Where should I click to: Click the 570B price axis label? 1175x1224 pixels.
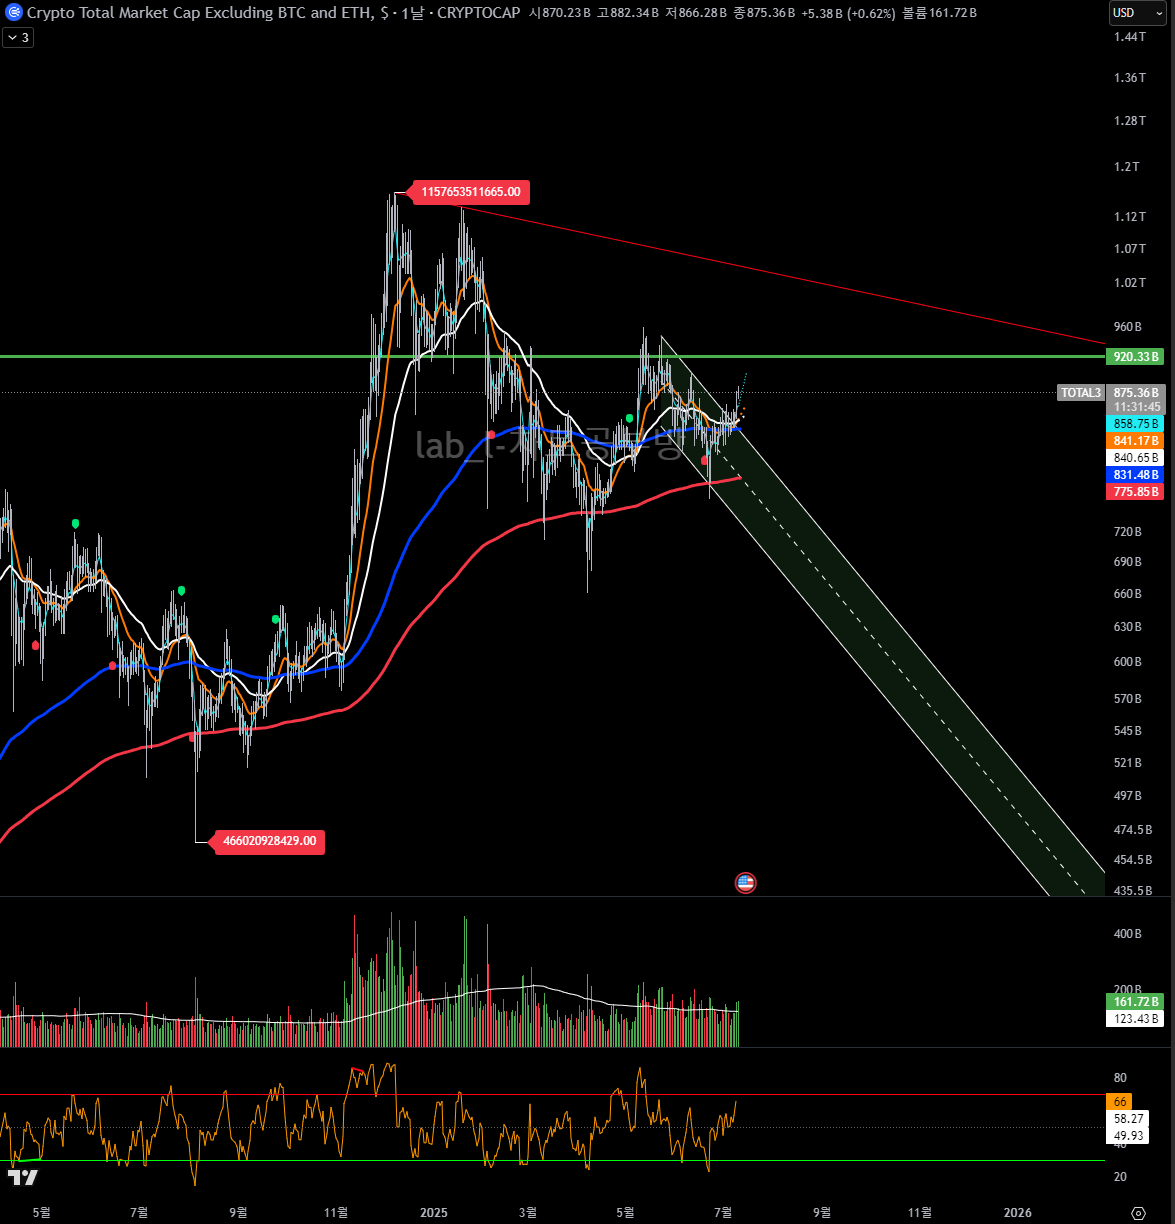1128,699
